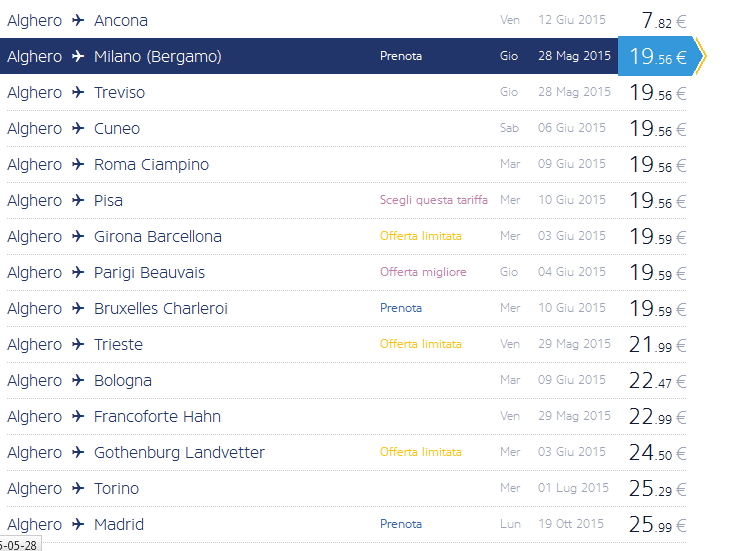Click the airplane icon beside Pisa
This screenshot has height=551, width=733.
click(x=78, y=201)
